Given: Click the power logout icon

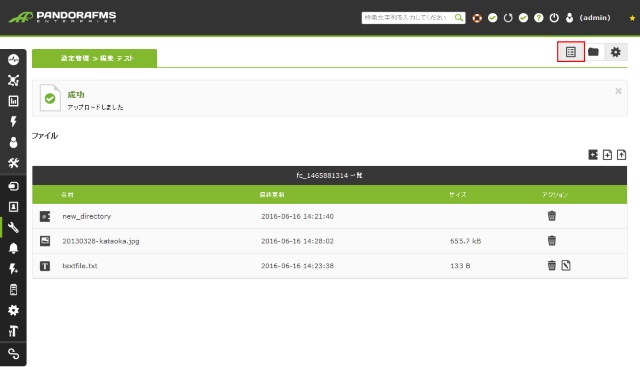Looking at the screenshot, I should (554, 18).
